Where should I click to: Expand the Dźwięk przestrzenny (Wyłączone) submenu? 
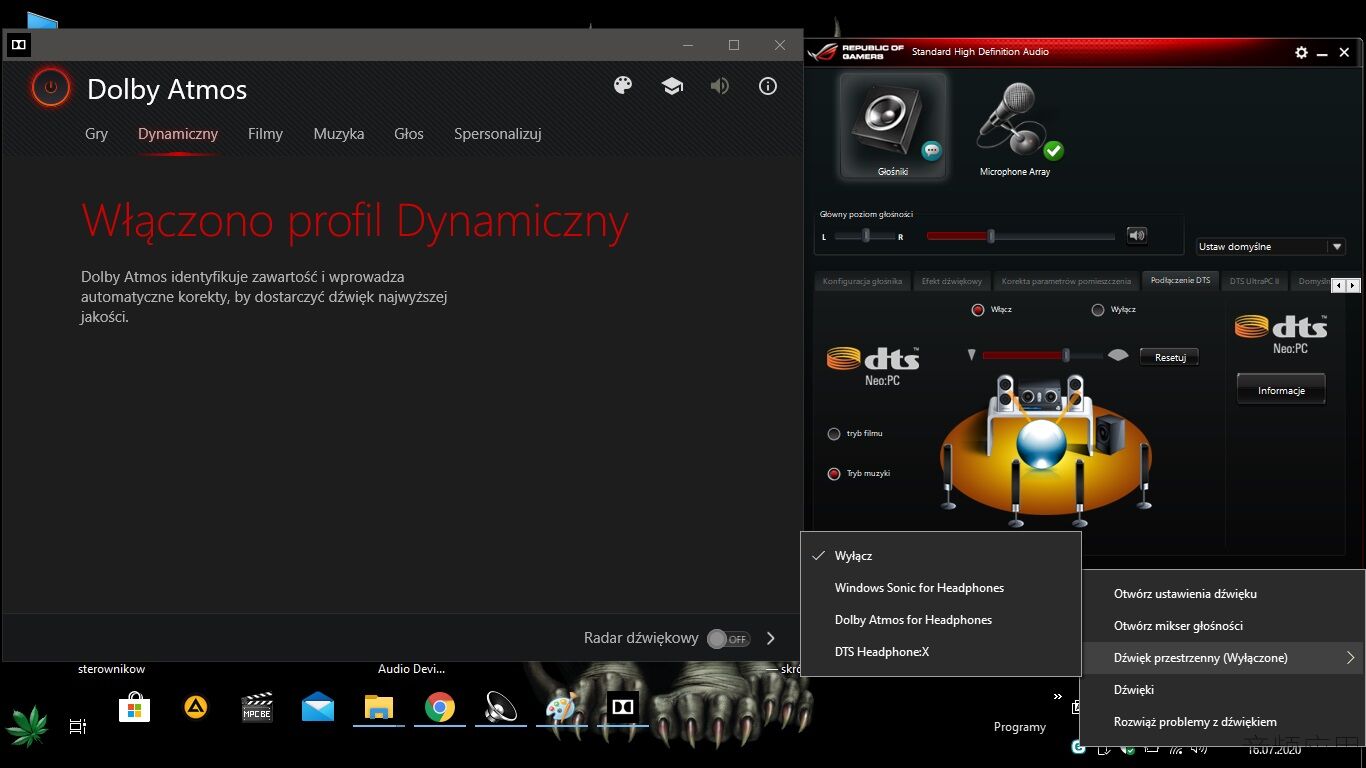click(1223, 658)
